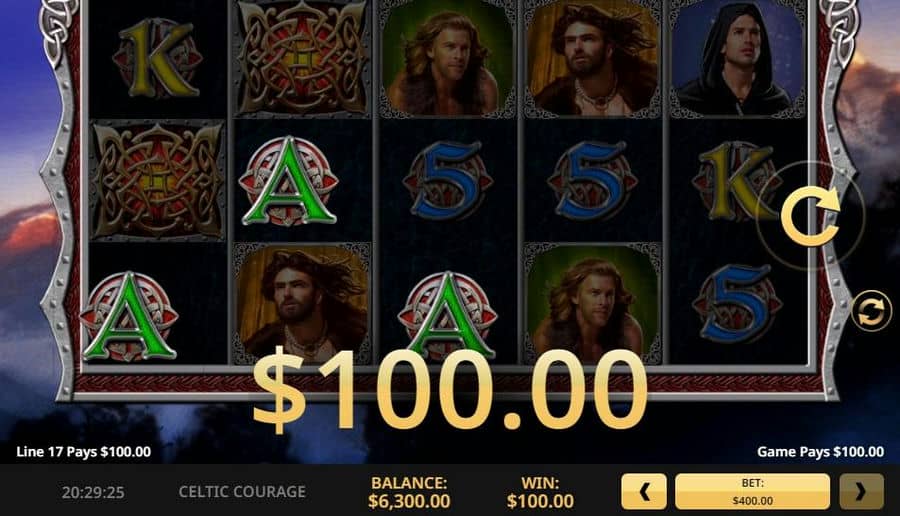Select the Celtic knot symbol on second reel top
900x516 pixels.
tap(302, 57)
